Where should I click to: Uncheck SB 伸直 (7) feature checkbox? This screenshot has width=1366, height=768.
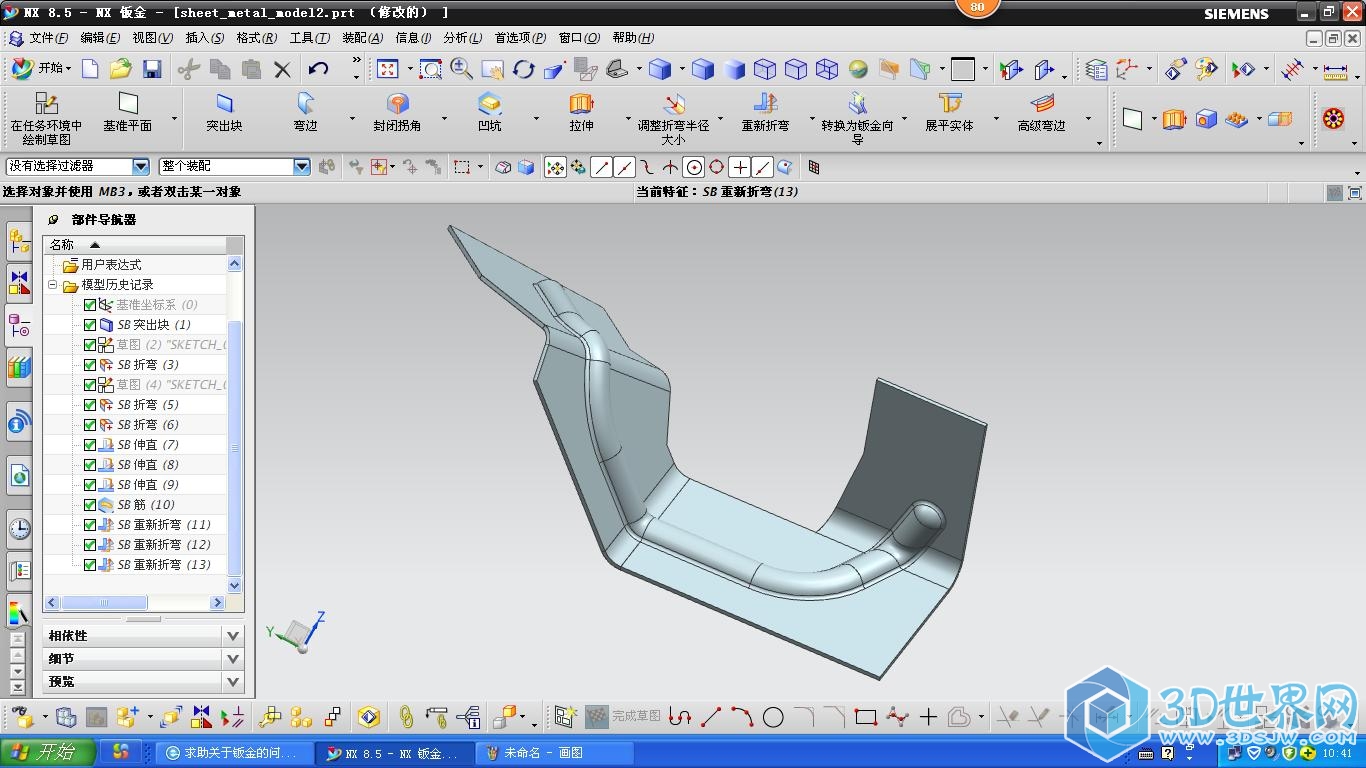click(x=90, y=445)
